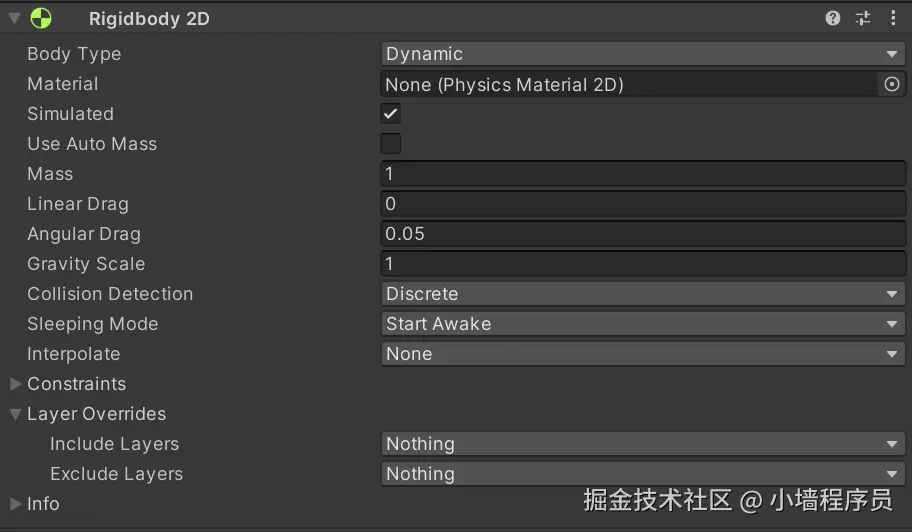Screen dimensions: 912x532
Task: Open the Interpolate dropdown
Action: click(643, 354)
